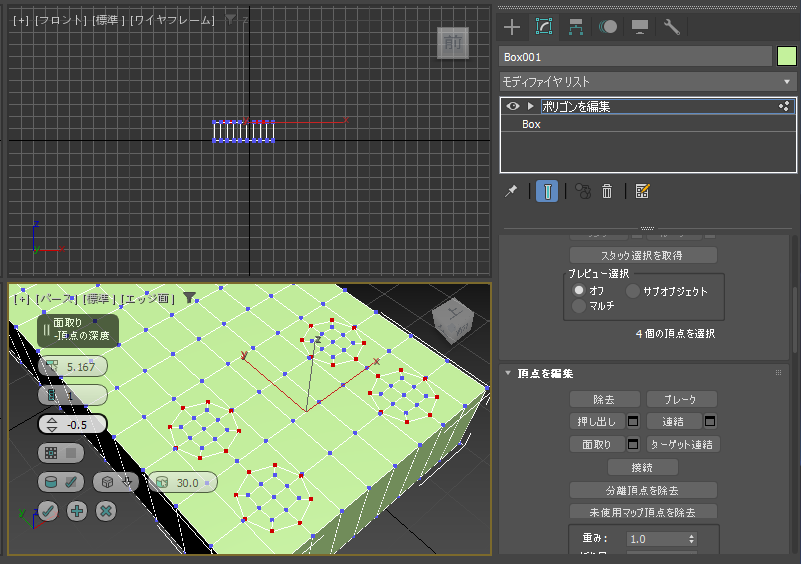This screenshot has height=564, width=801.
Task: Select the サブオブジェクト preview selection radio
Action: [x=632, y=291]
